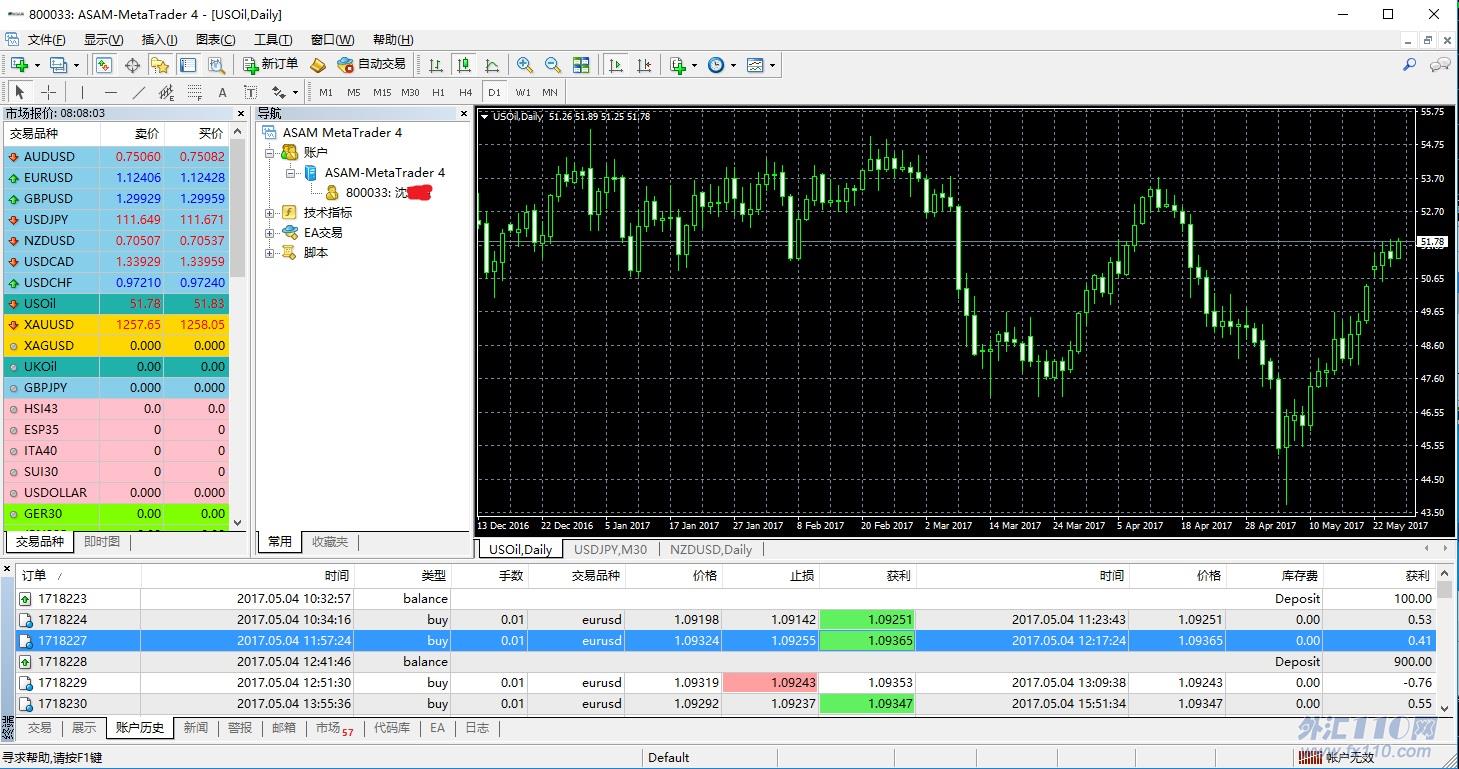Click account history vertical scrollbar
The width and height of the screenshot is (1459, 769).
(1444, 639)
